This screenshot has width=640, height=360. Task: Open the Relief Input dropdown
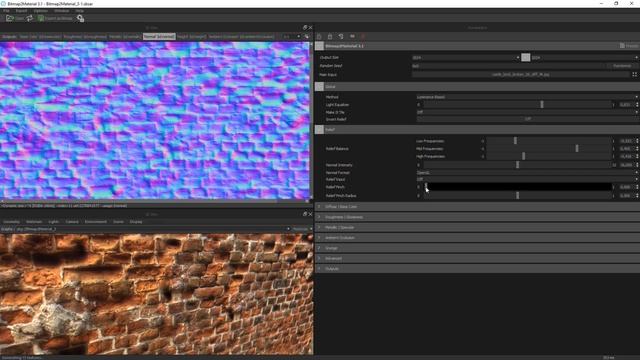(527, 179)
